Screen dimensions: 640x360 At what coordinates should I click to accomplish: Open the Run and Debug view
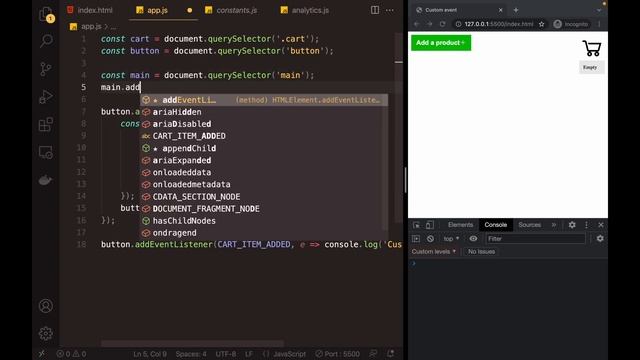46,97
